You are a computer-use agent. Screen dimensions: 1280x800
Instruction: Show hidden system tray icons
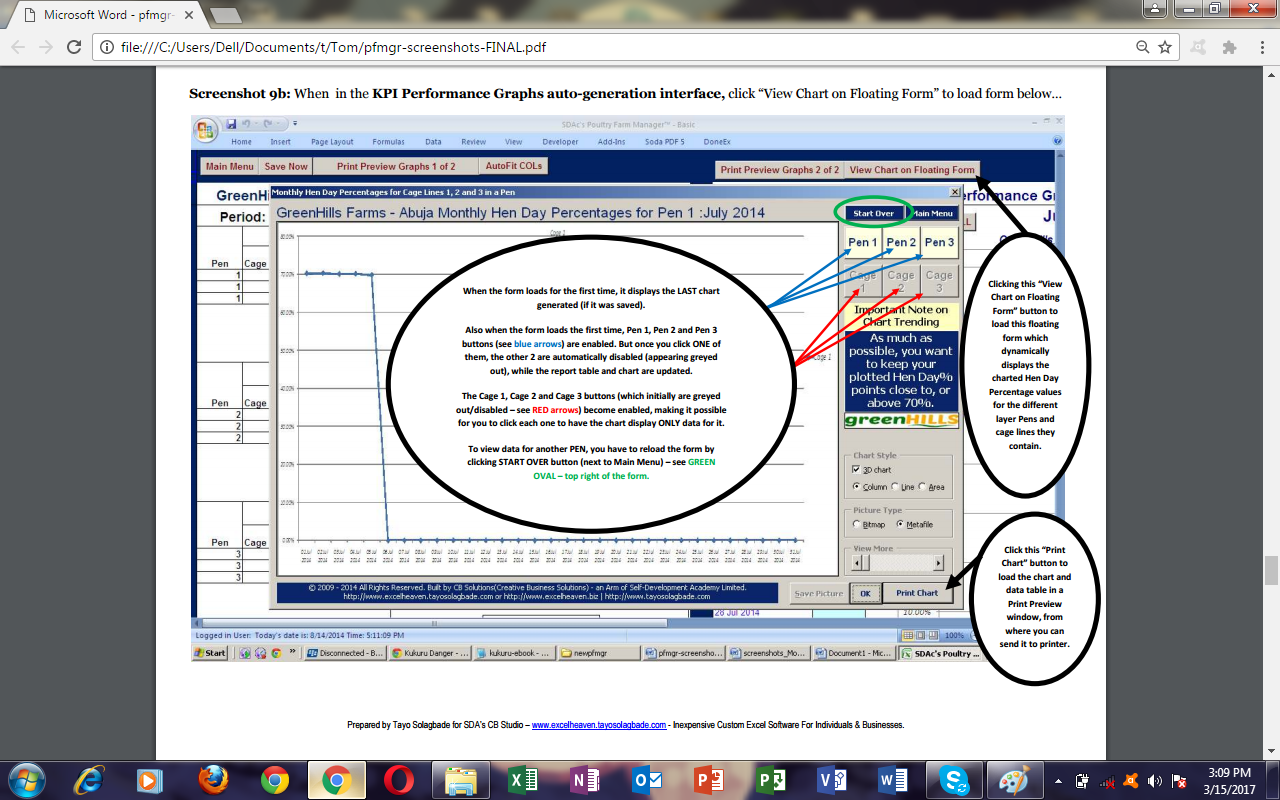1059,780
